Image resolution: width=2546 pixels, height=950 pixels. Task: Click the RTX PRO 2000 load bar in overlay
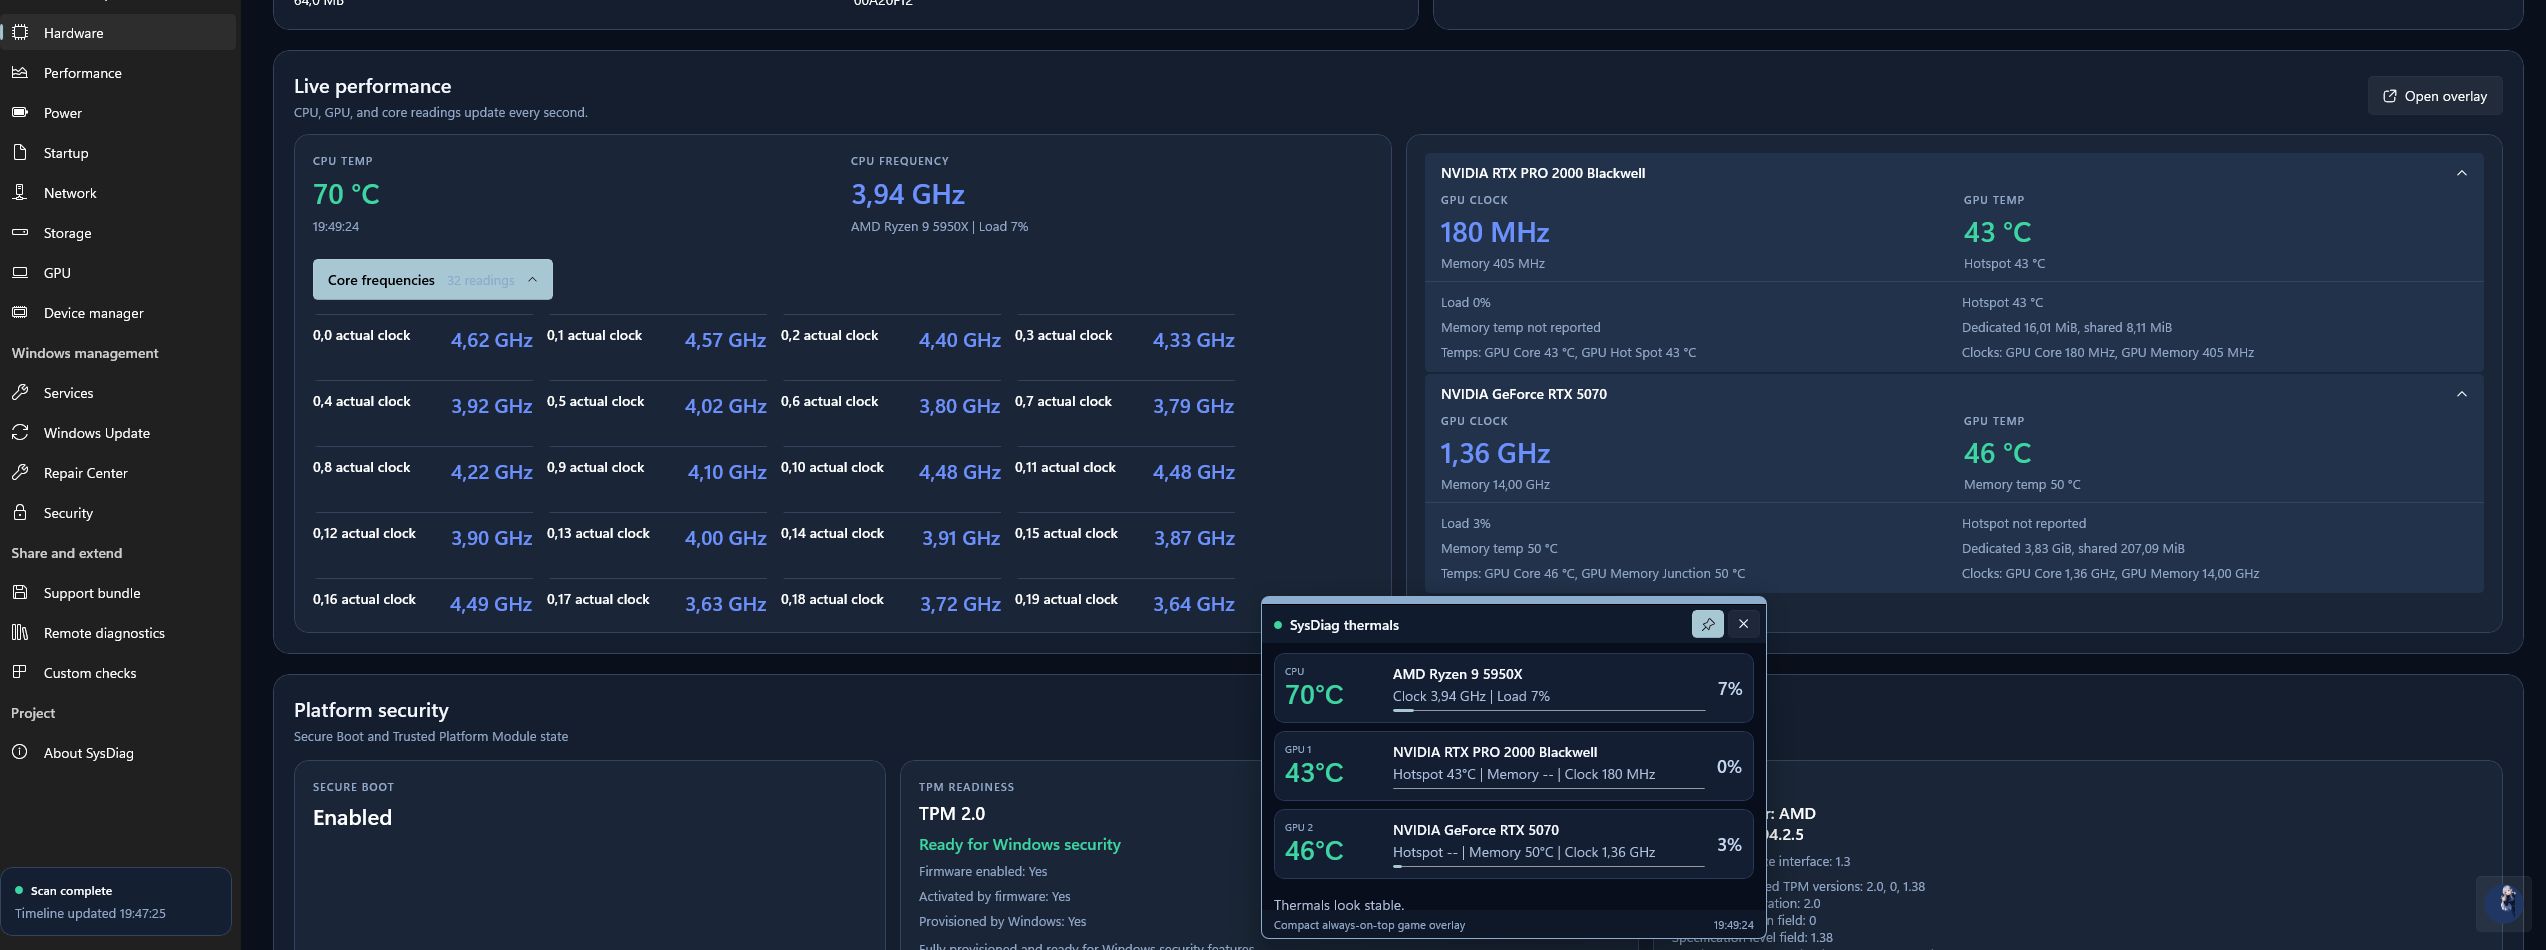pyautogui.click(x=1548, y=789)
